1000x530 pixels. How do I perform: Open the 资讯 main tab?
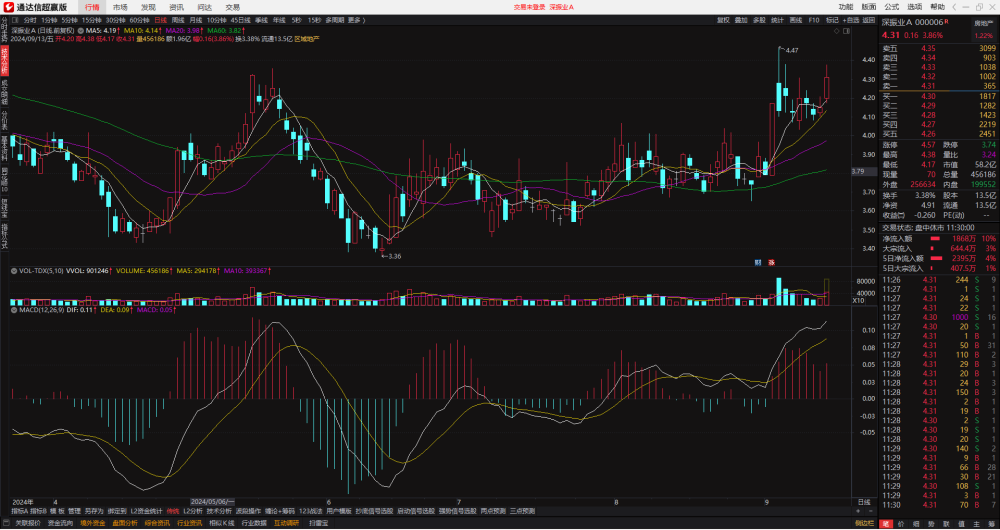pos(177,7)
